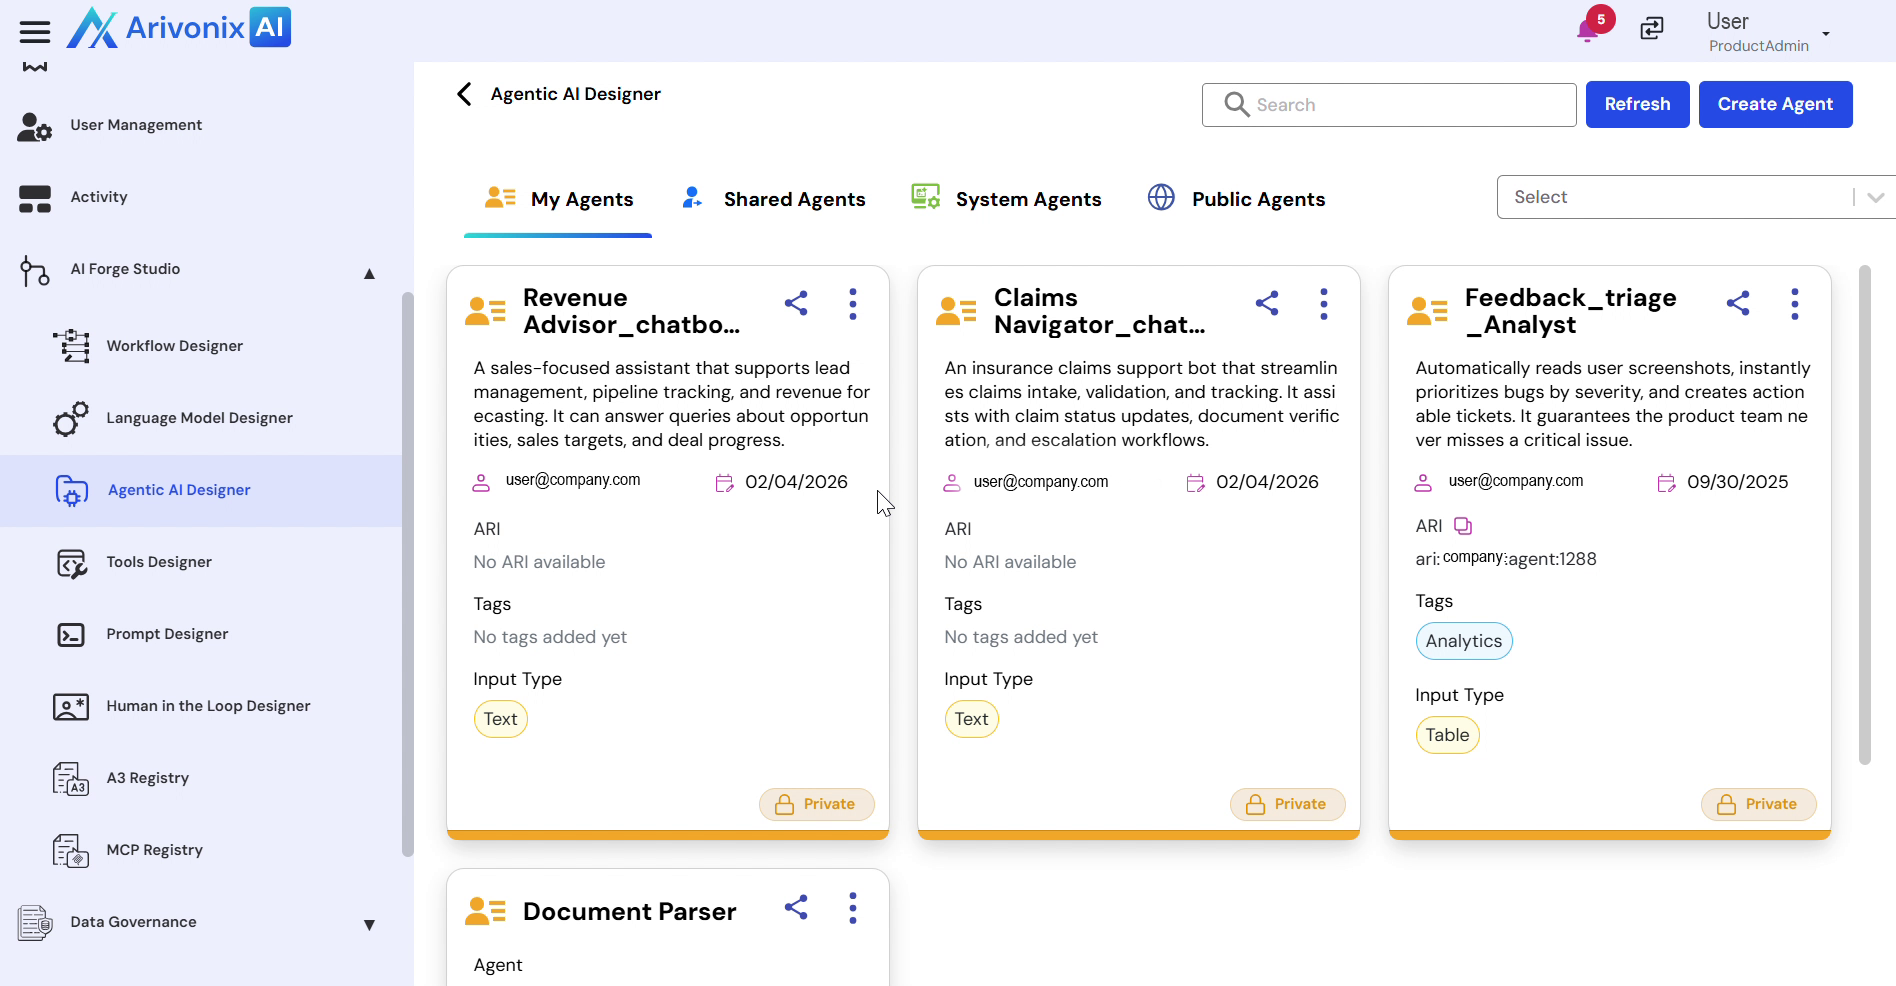Go back using the left arrow
The width and height of the screenshot is (1896, 986).
click(x=464, y=94)
